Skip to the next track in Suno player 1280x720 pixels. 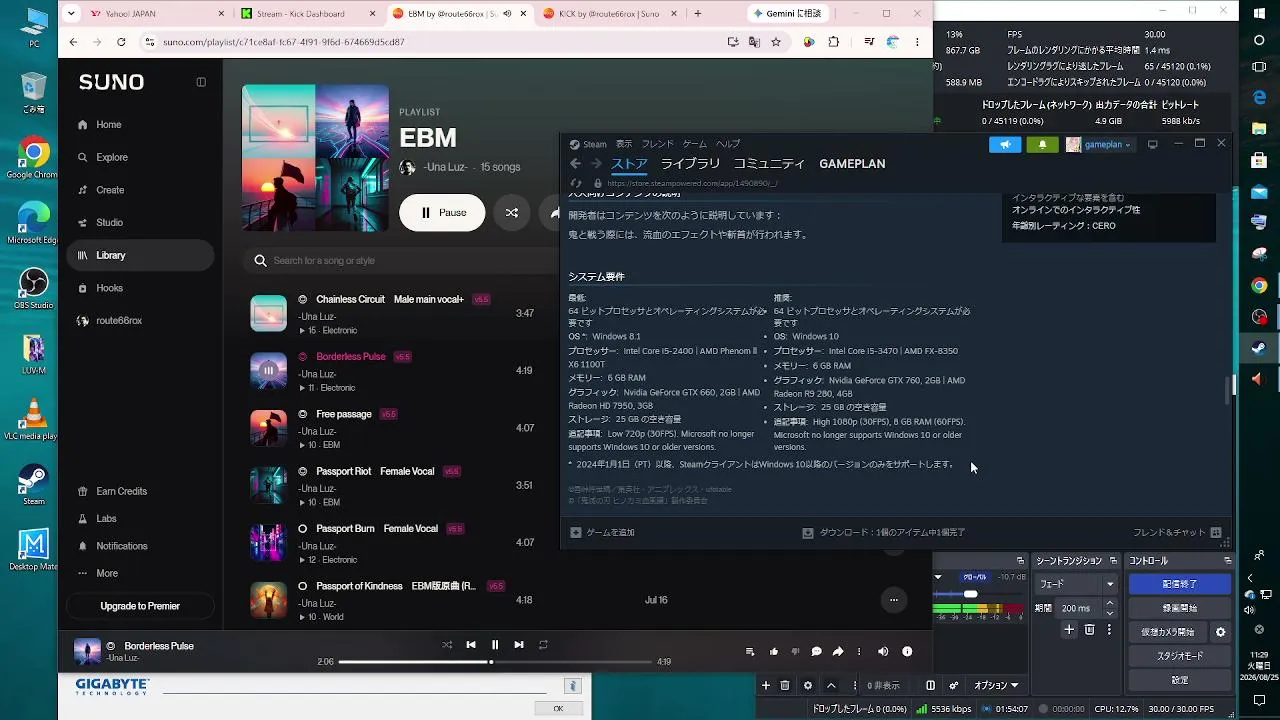point(518,645)
